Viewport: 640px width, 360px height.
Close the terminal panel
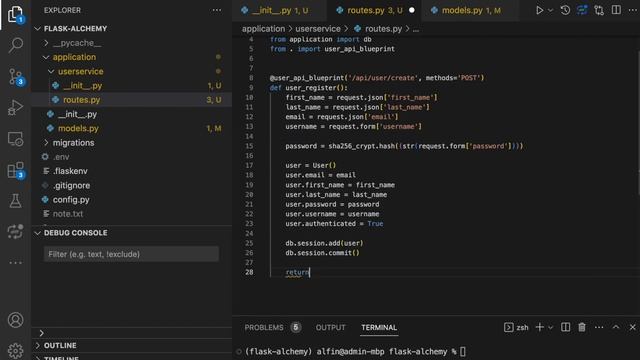633,327
